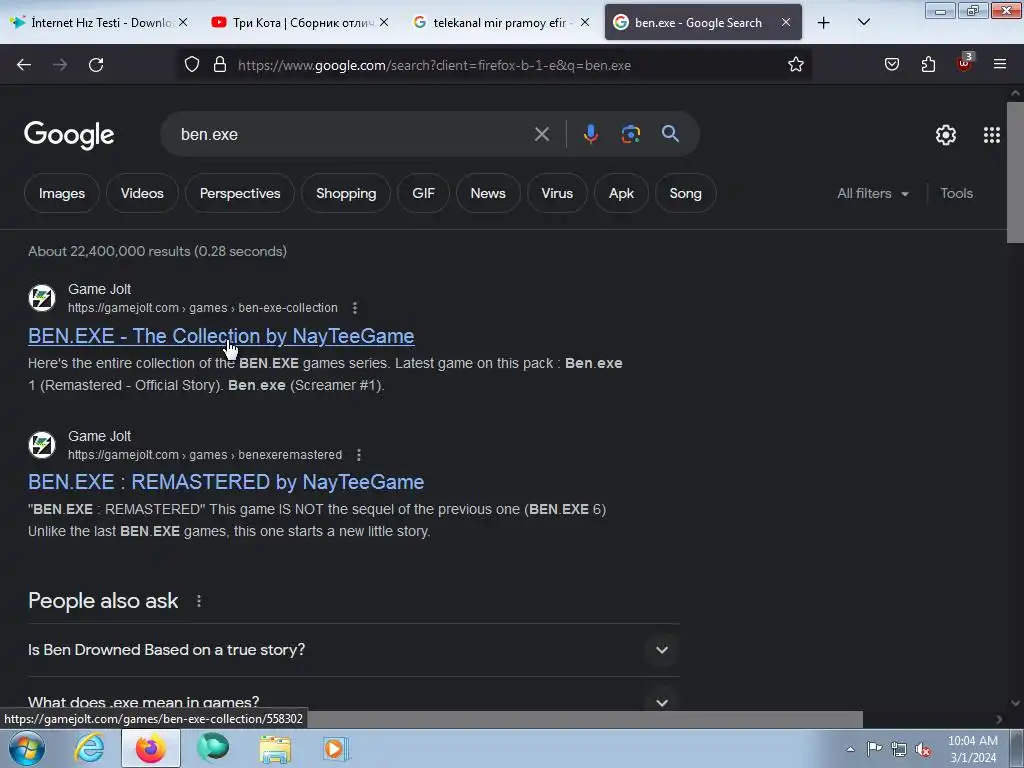1024x768 pixels.
Task: Open green globe browser in taskbar
Action: coord(212,748)
